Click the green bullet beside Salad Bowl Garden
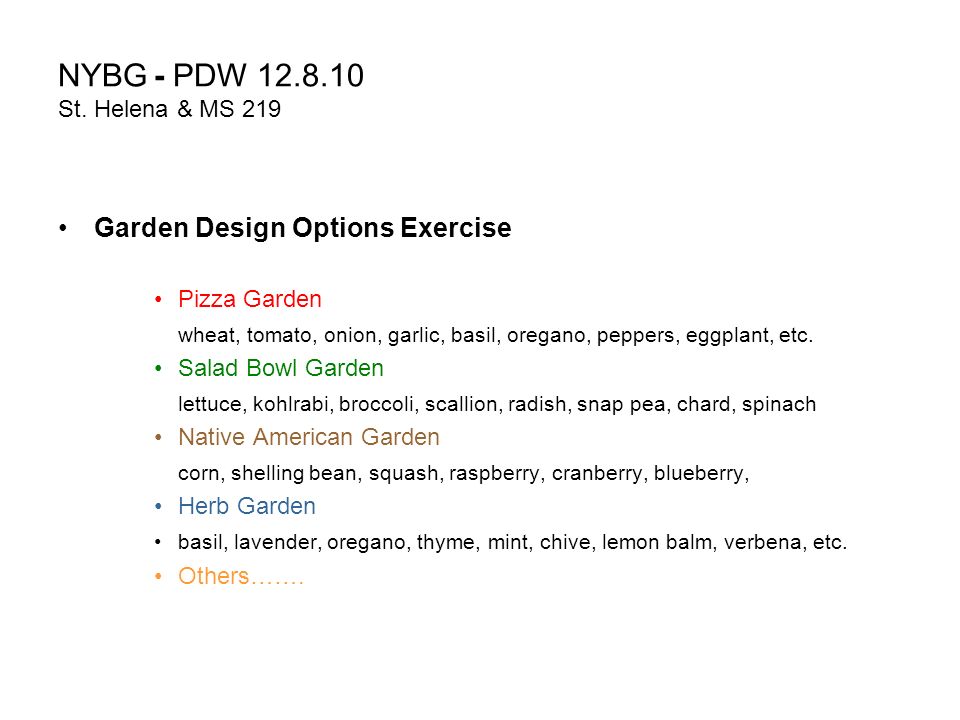This screenshot has height=720, width=960. [x=159, y=369]
